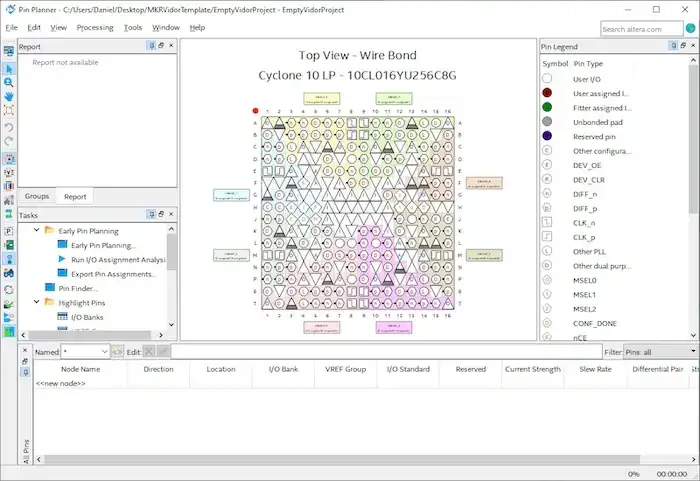
Task: Collapse the Early Pin Planning folder
Action: (37, 231)
